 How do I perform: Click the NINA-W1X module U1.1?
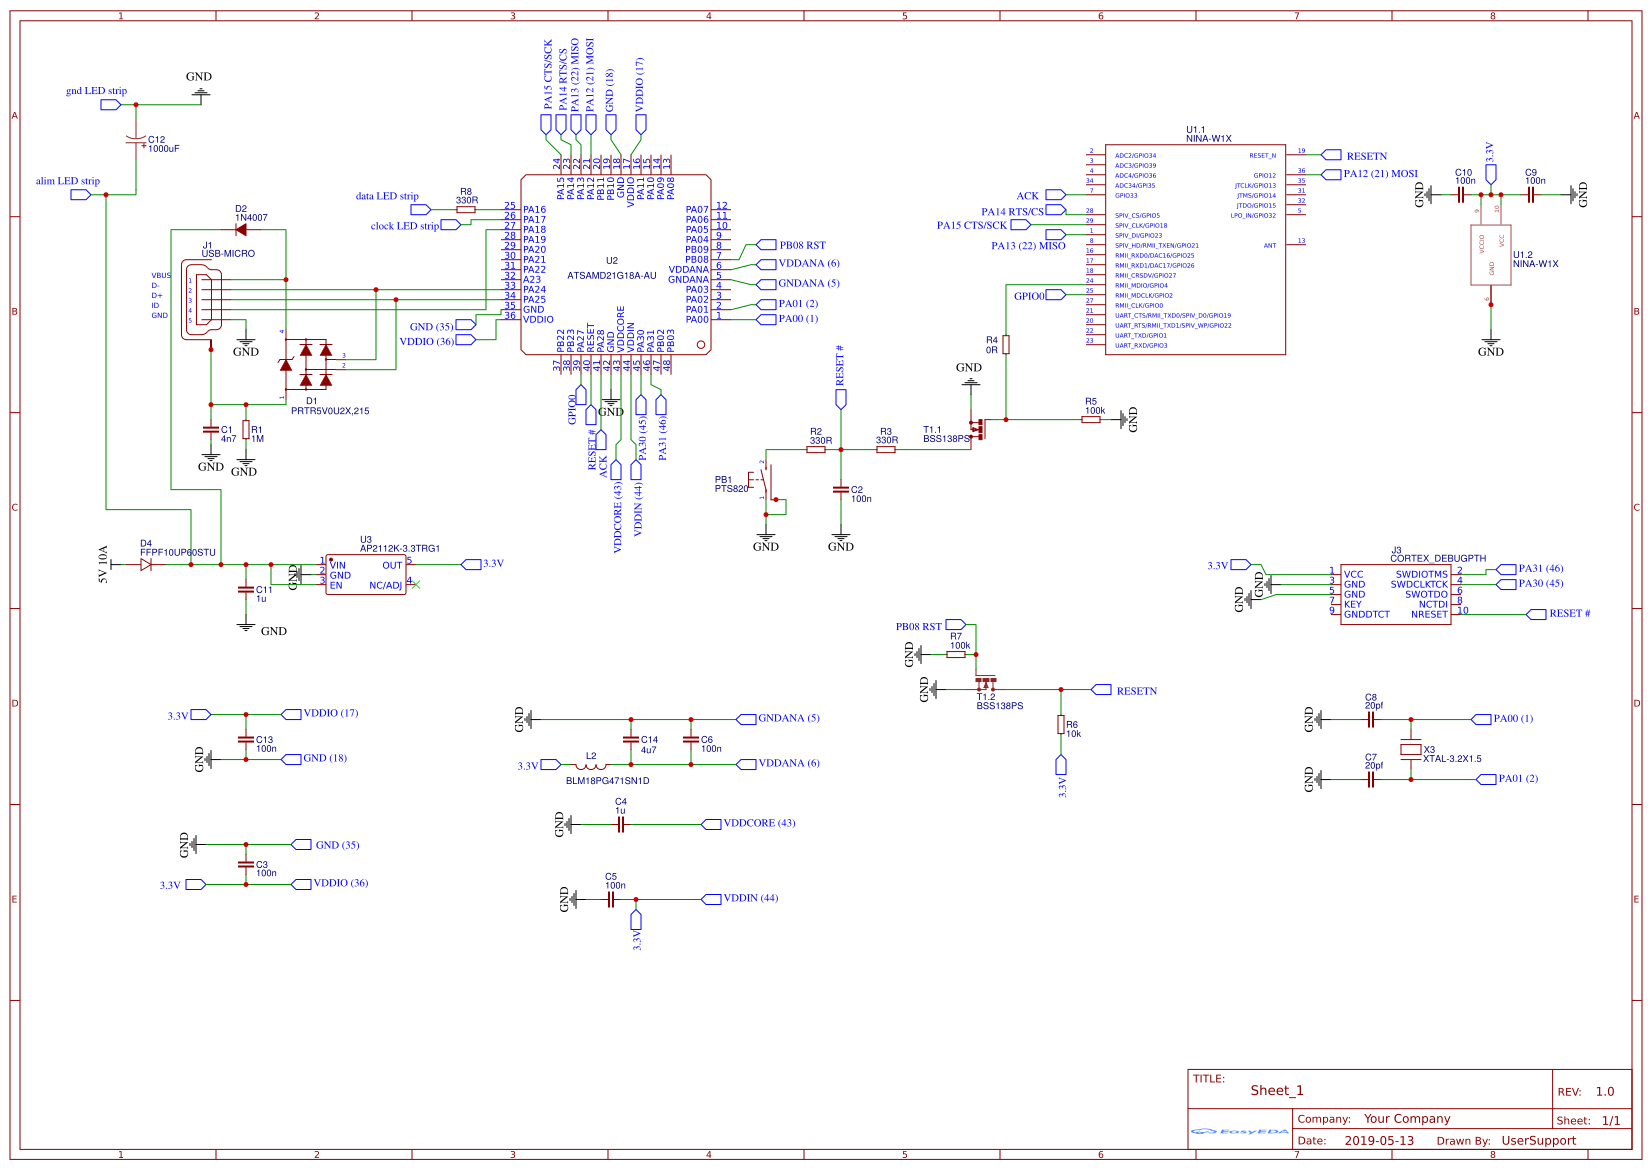click(1195, 249)
